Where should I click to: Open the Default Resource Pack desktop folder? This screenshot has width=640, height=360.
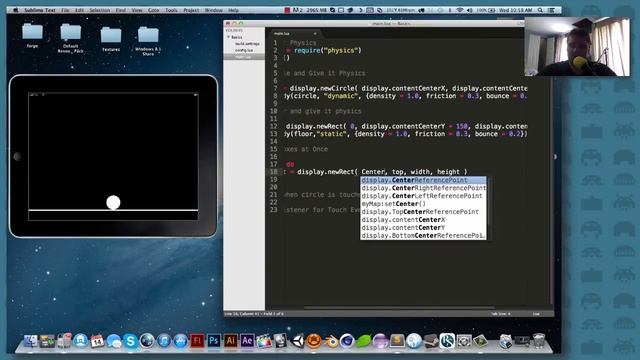(71, 38)
